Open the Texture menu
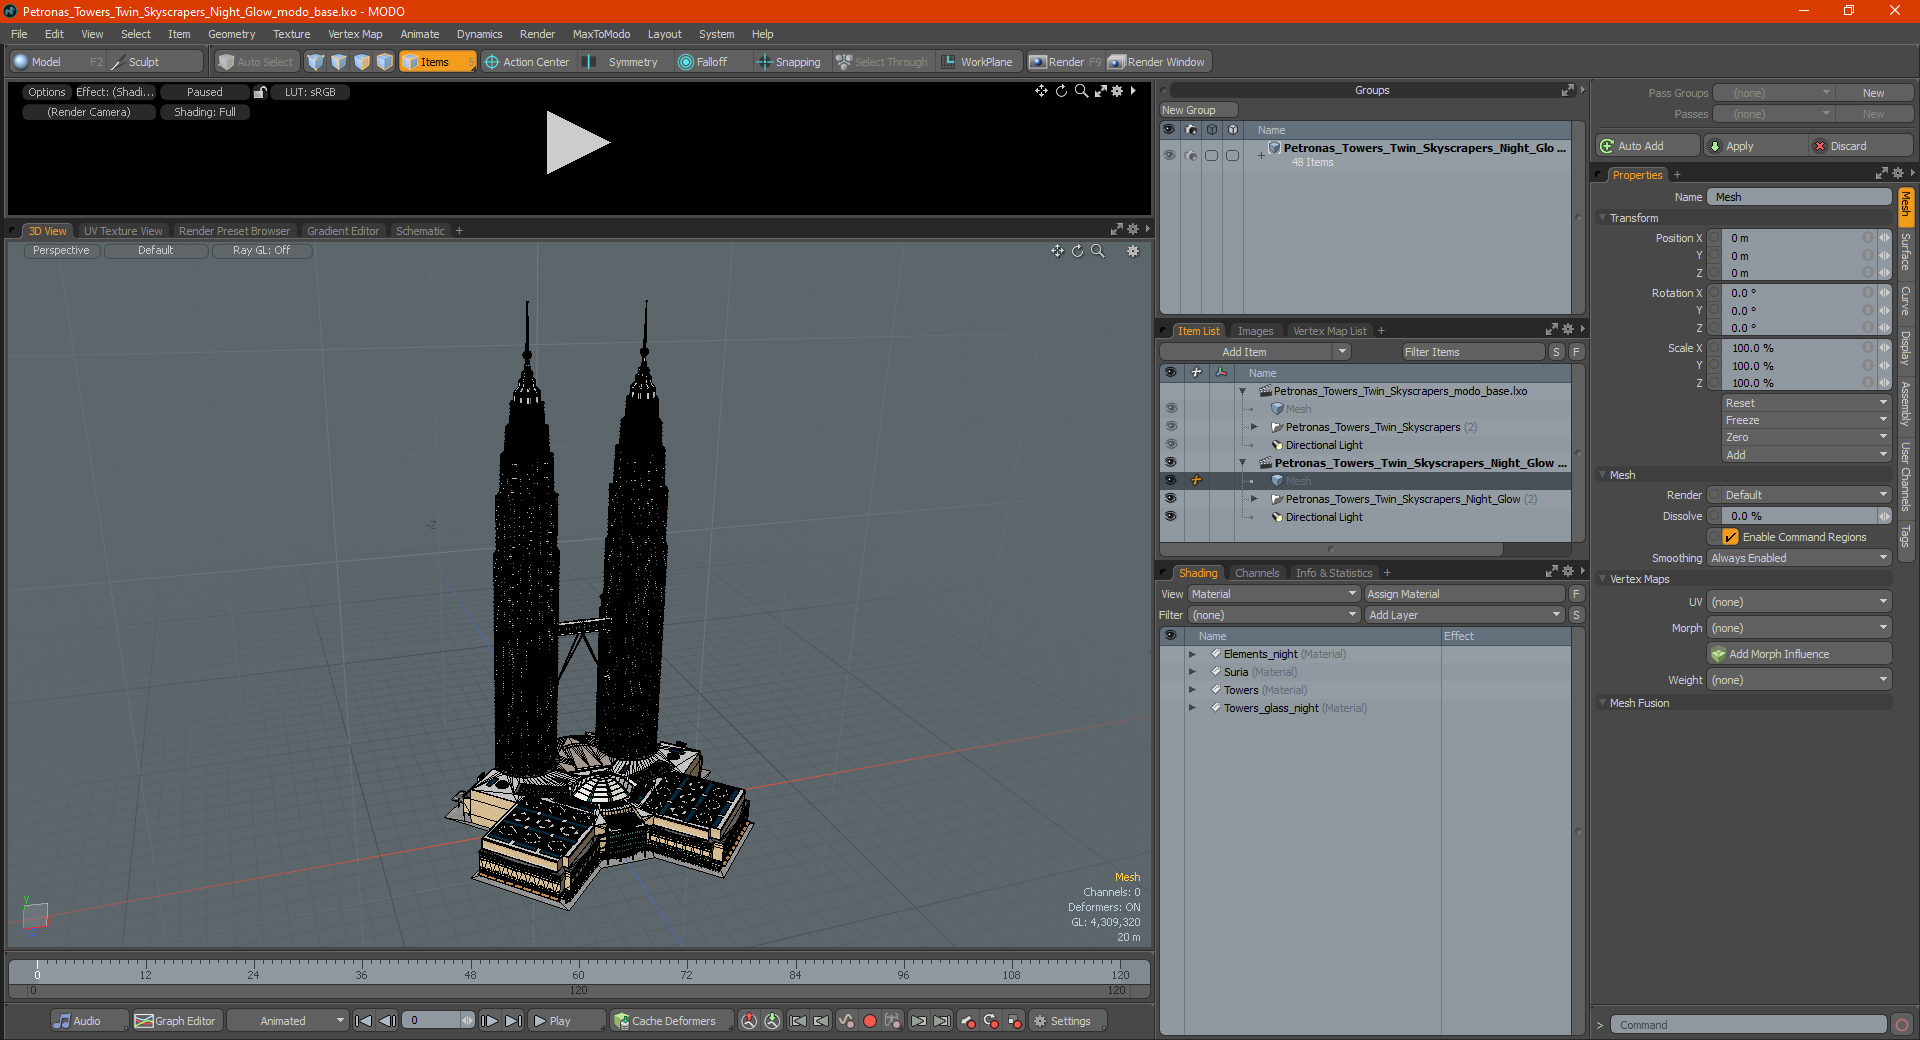 click(292, 34)
